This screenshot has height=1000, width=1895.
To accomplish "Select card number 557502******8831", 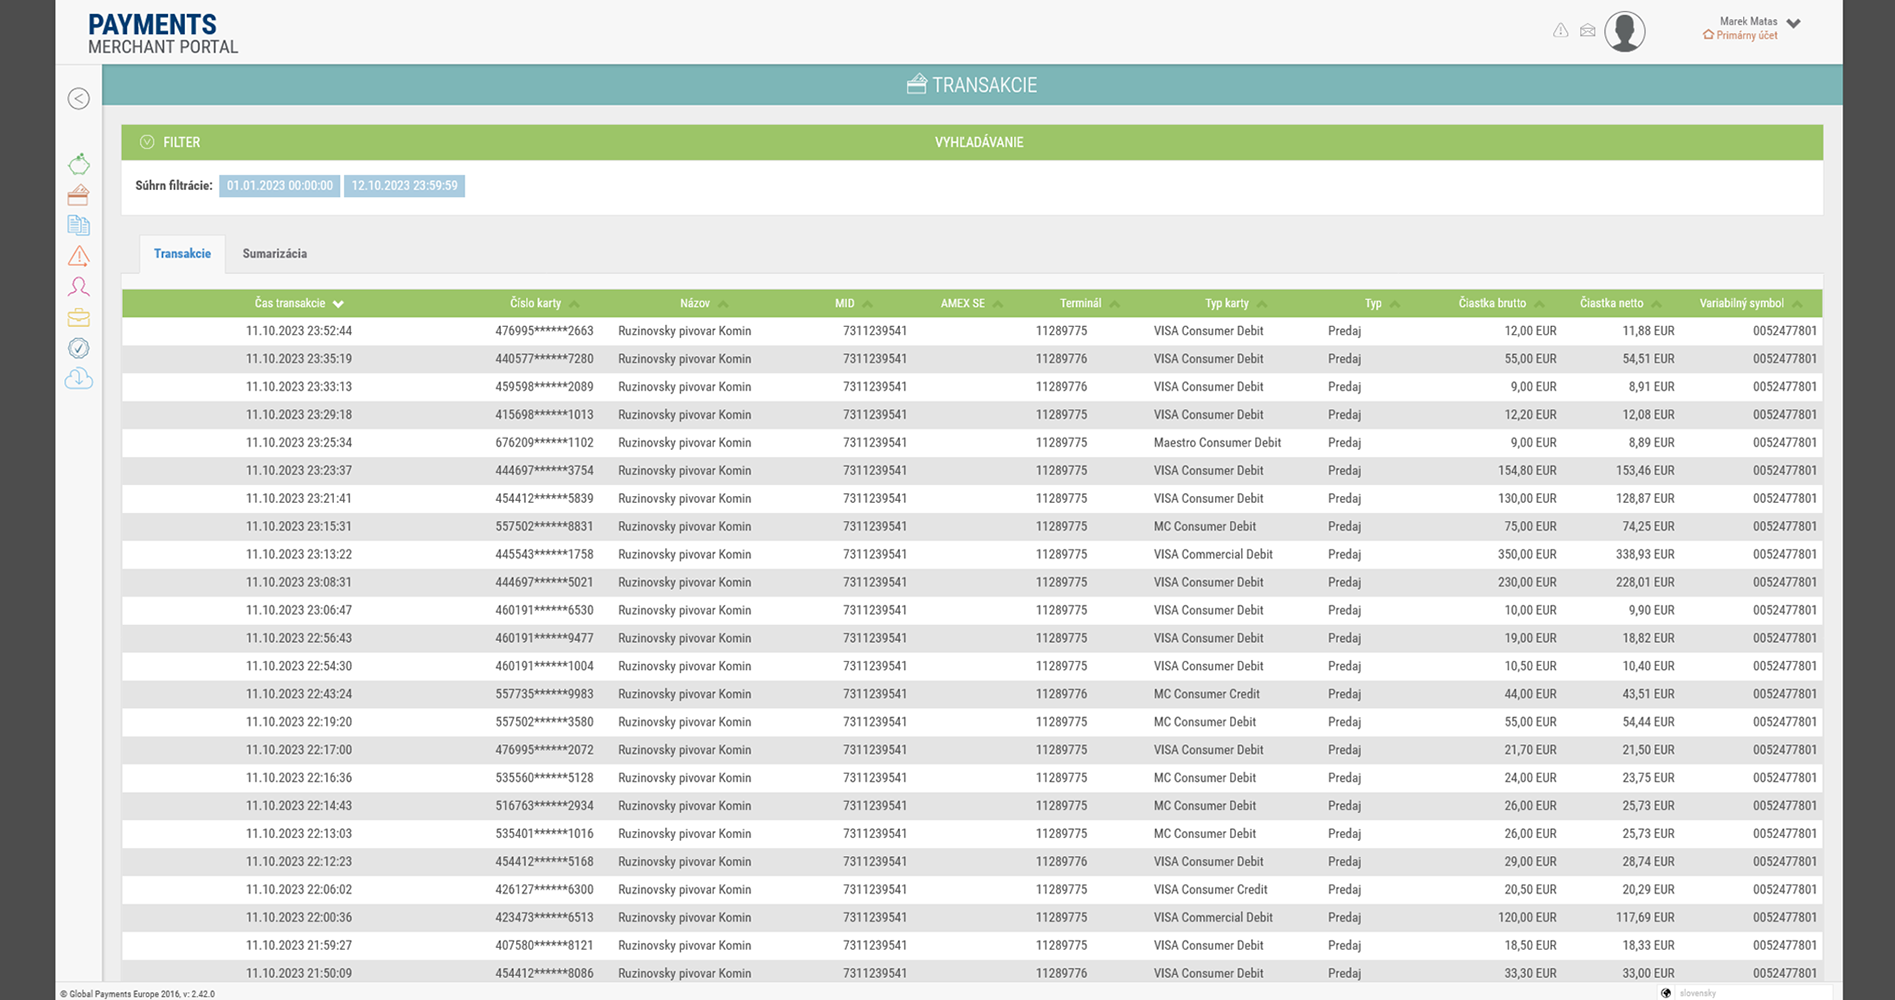I will [544, 527].
